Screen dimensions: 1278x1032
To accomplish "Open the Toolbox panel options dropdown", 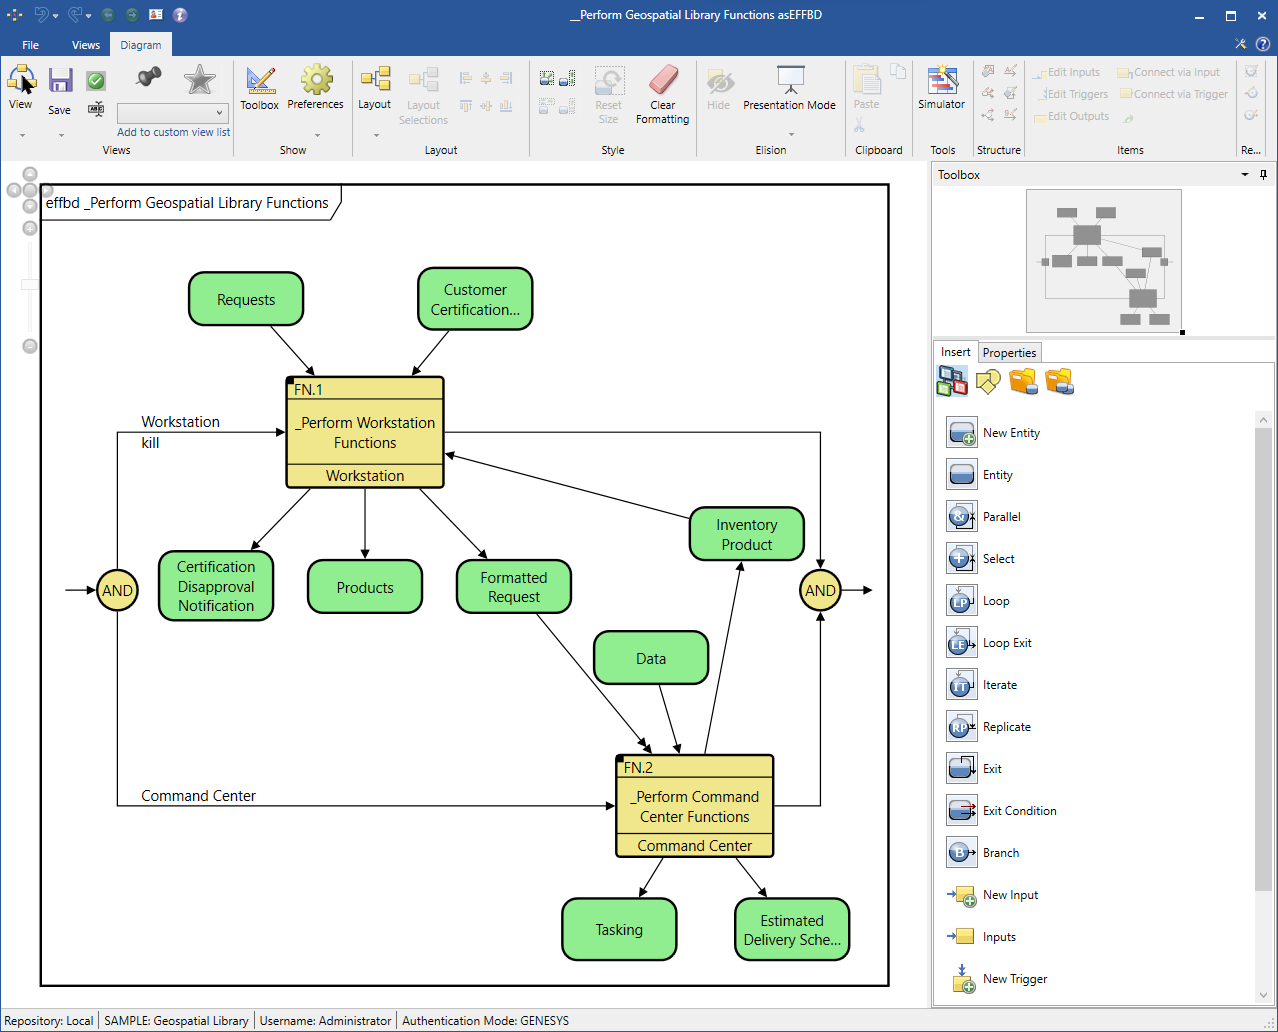I will click(x=1245, y=175).
